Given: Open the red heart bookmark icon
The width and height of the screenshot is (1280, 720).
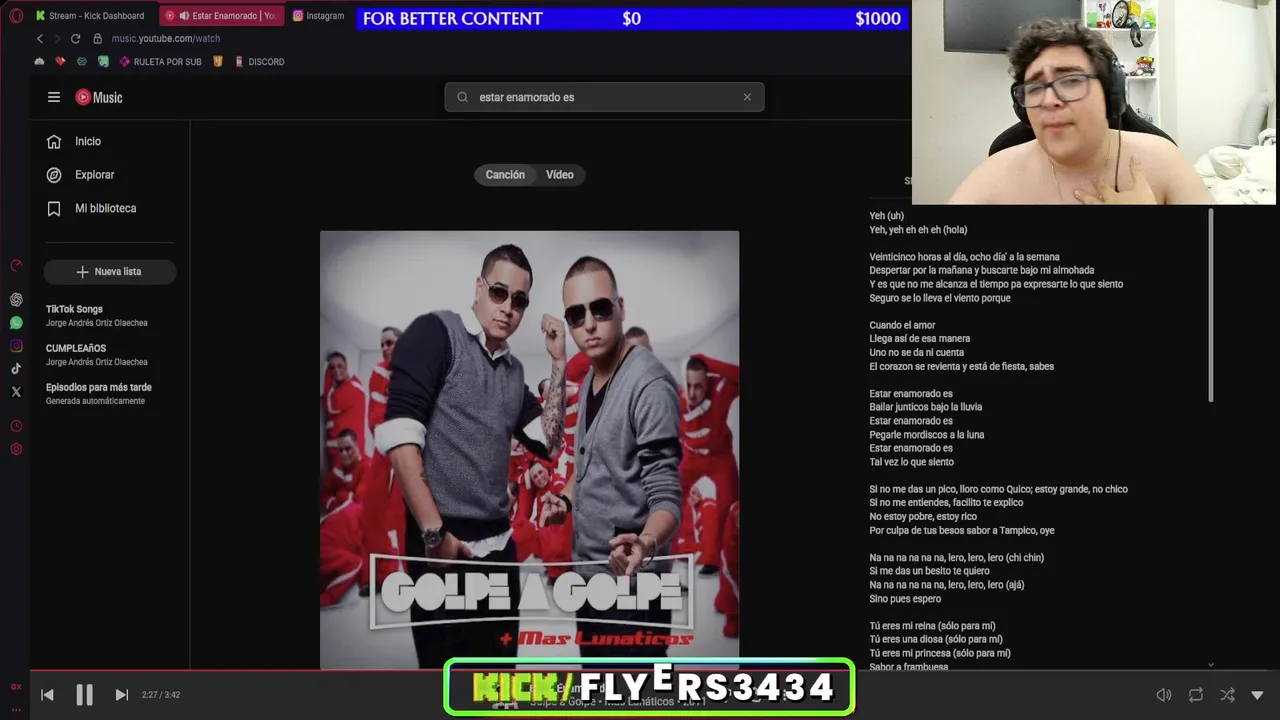Looking at the screenshot, I should tap(60, 62).
